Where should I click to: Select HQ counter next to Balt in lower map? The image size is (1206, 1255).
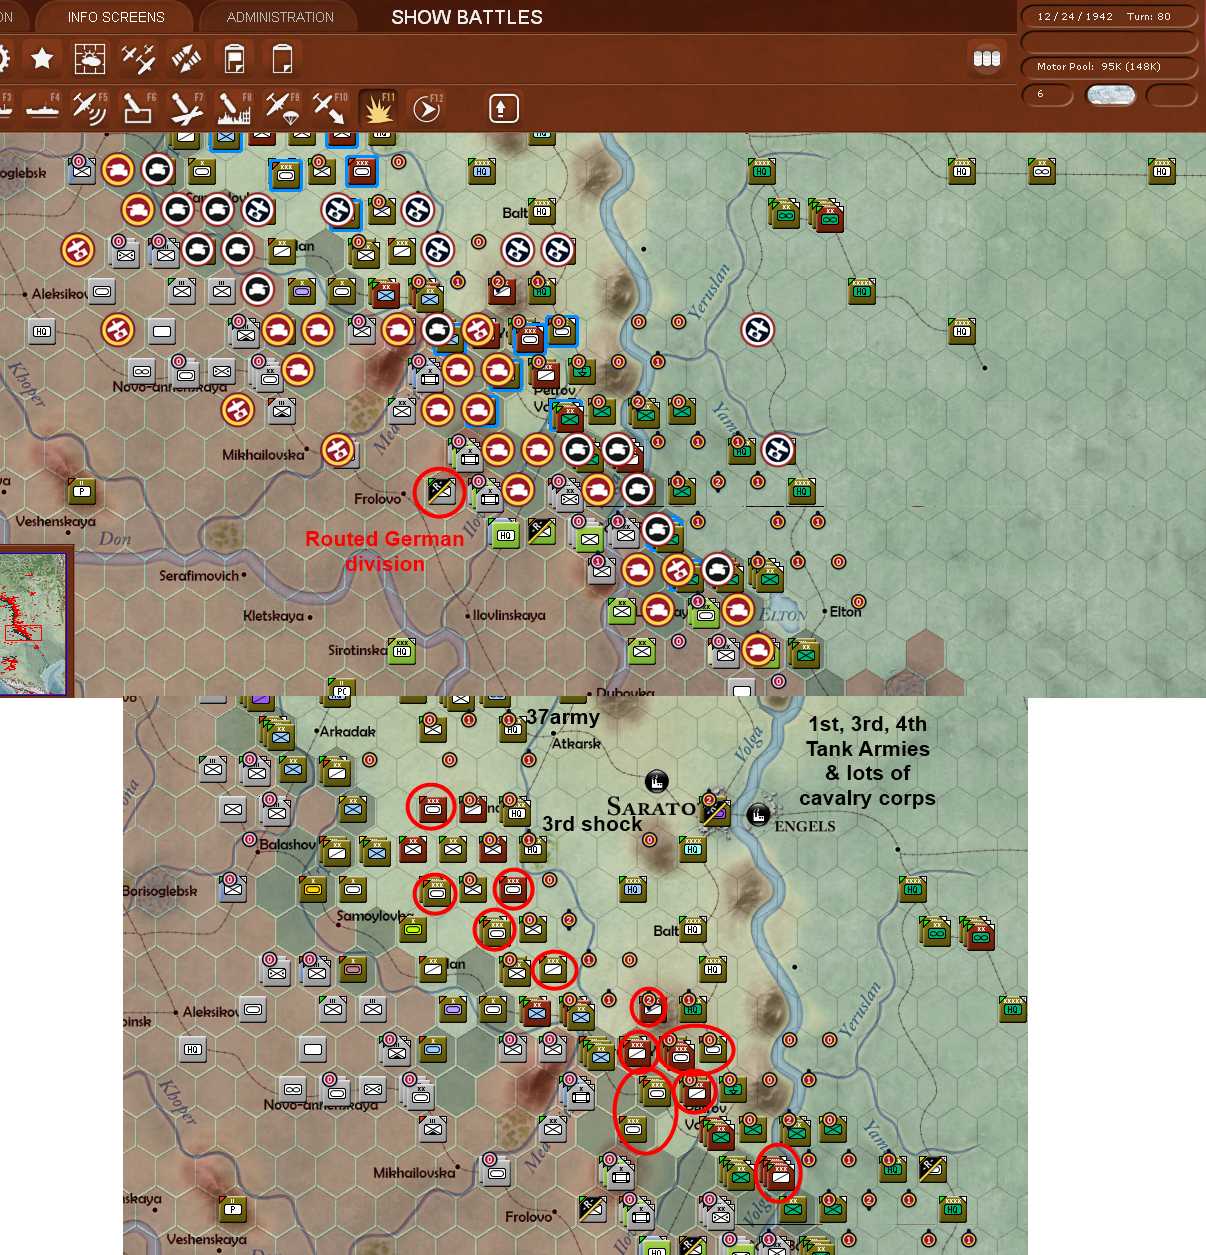coord(692,929)
